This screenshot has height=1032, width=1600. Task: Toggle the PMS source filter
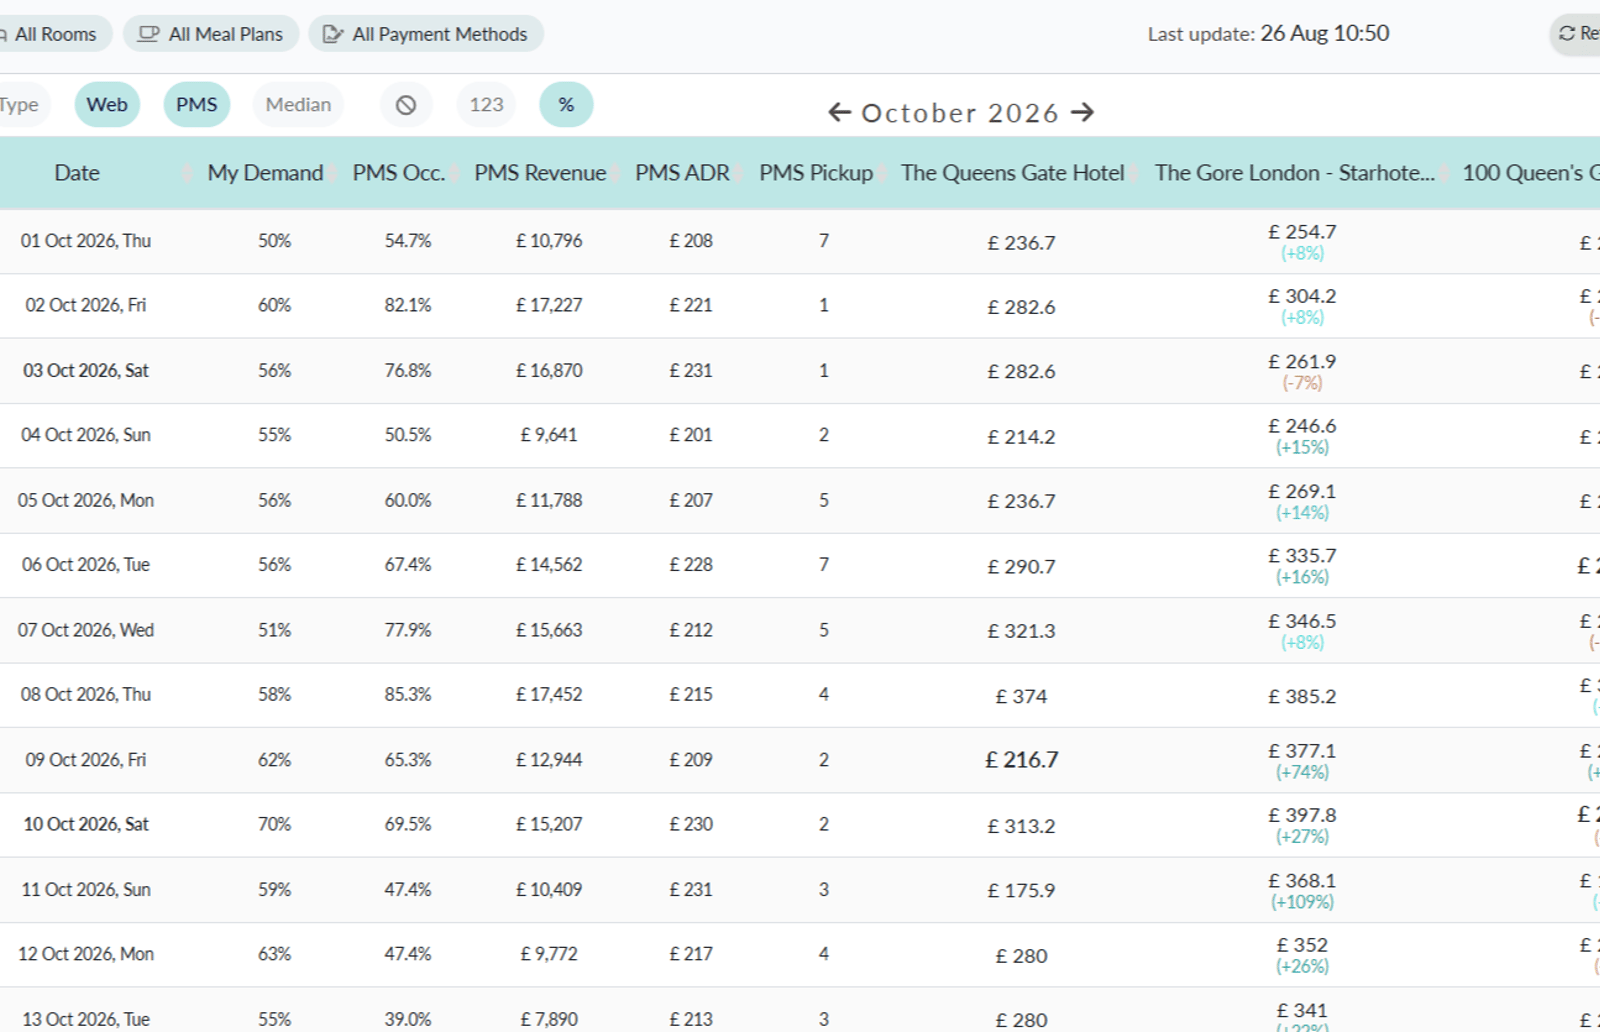click(197, 105)
